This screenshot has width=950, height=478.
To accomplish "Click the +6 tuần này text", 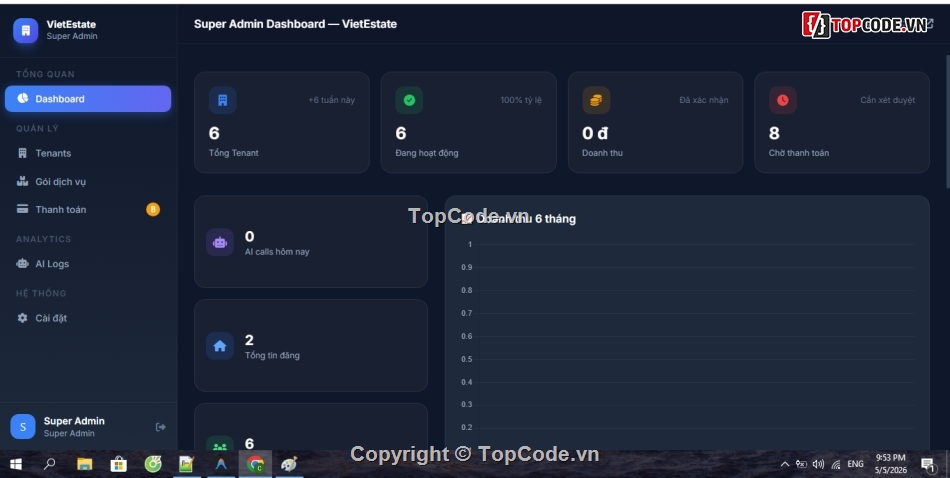I will pos(331,100).
